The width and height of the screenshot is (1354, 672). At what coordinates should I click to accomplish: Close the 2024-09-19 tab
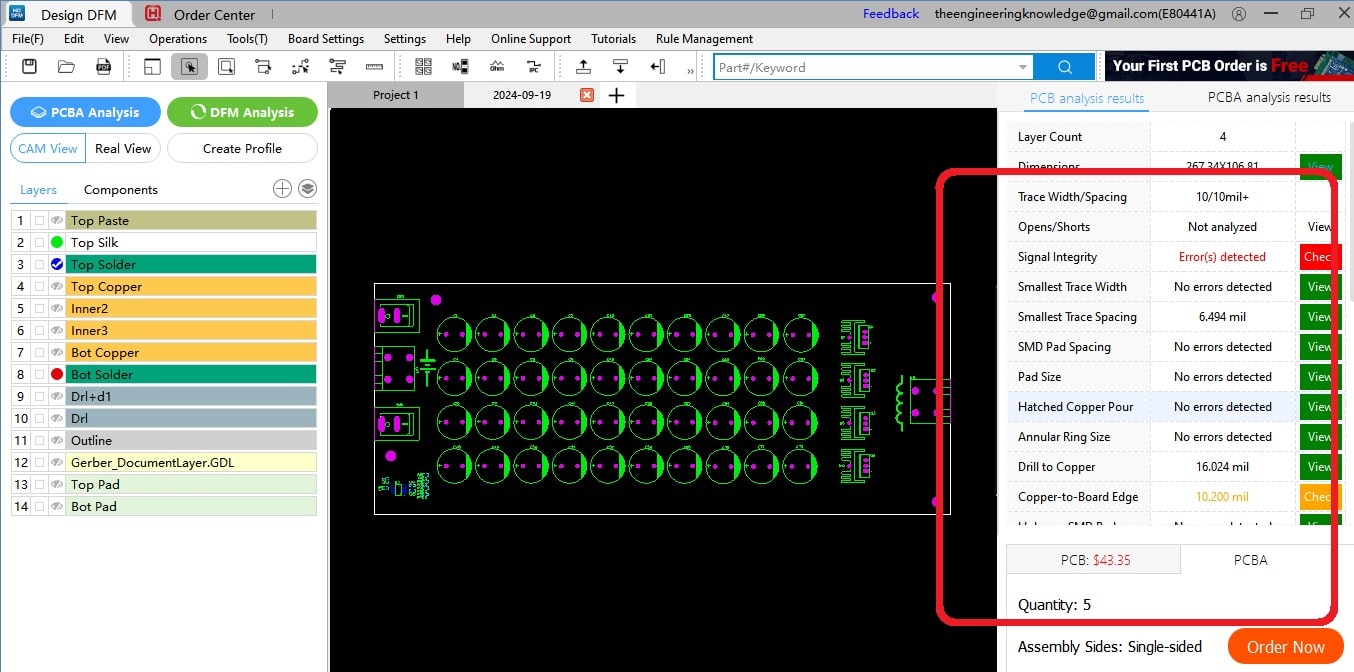pos(587,95)
